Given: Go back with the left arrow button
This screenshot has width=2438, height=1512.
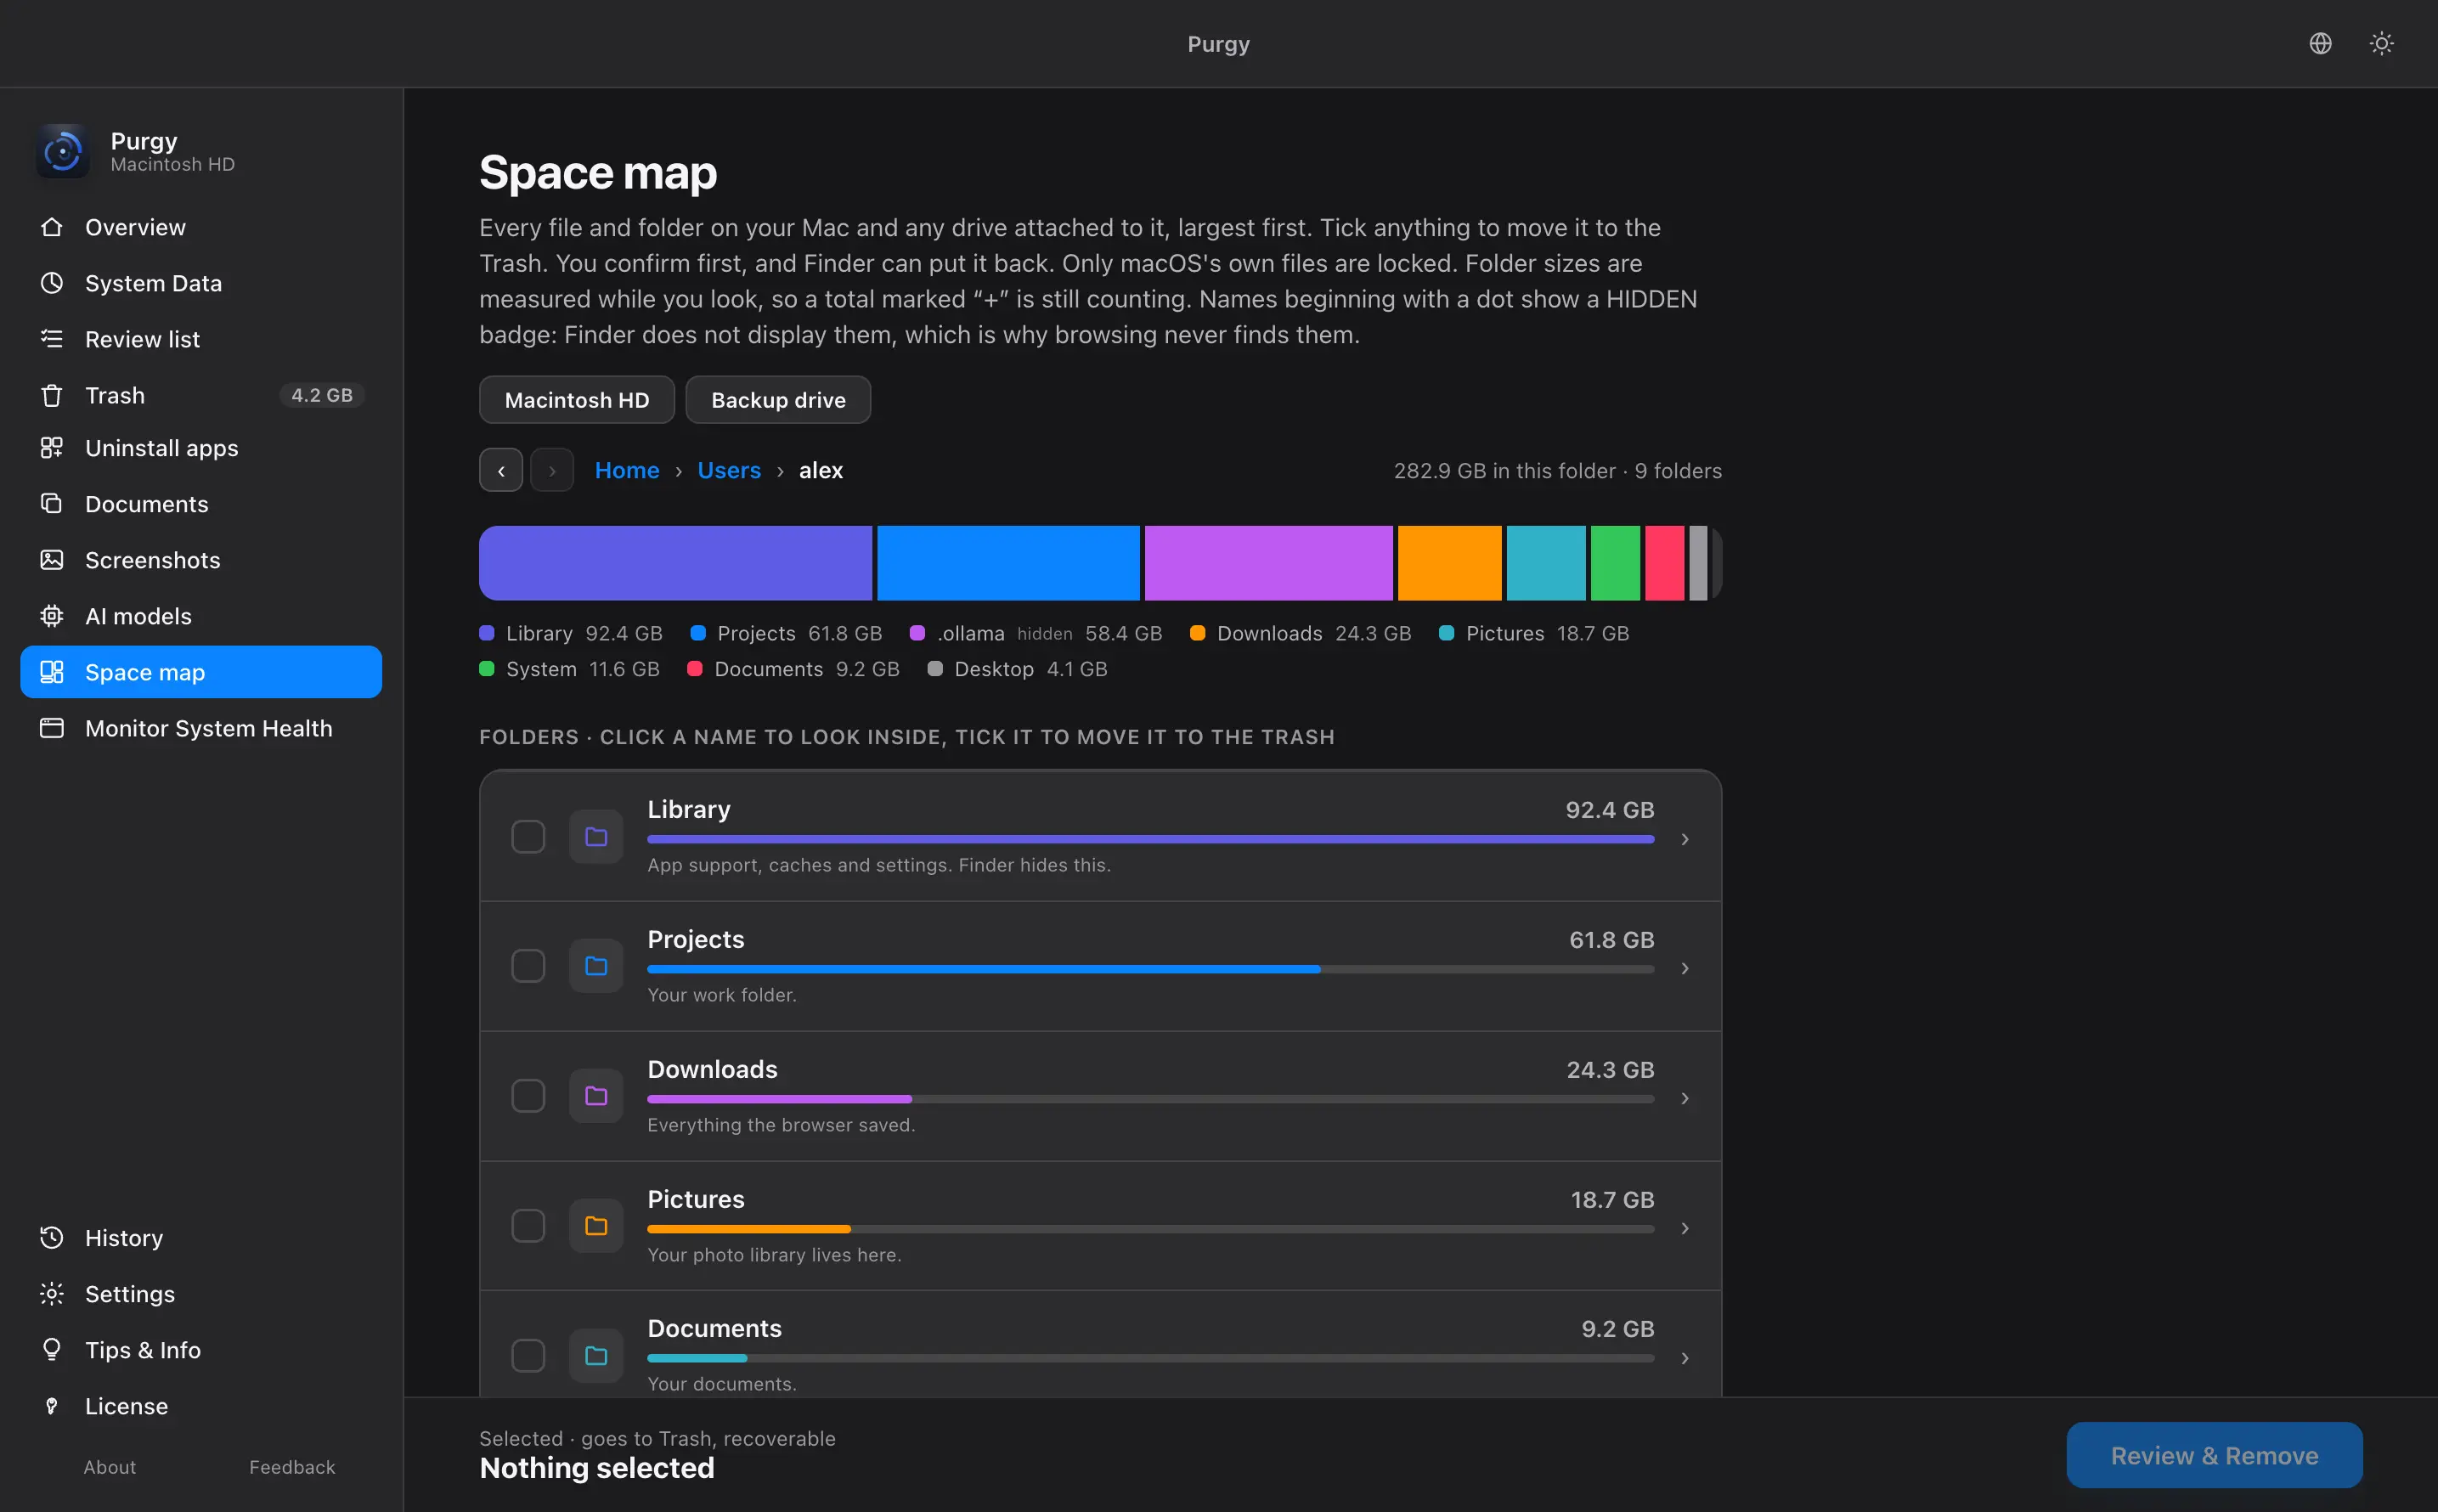Looking at the screenshot, I should [501, 470].
